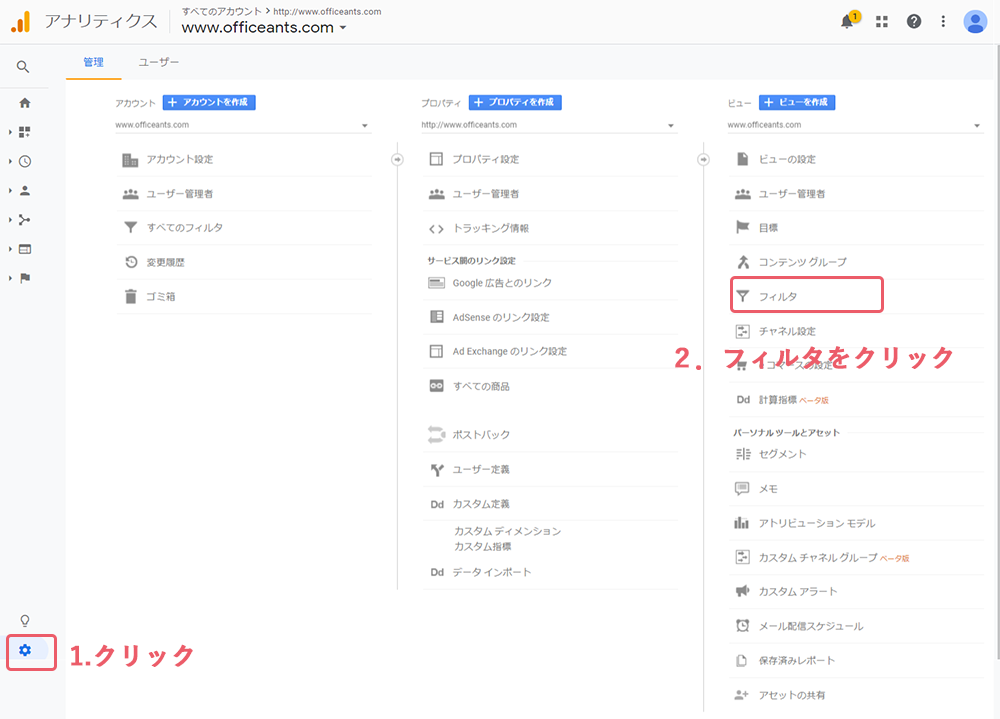This screenshot has height=719, width=1000.
Task: Click the property-to-view arrow circle icon
Action: click(x=703, y=159)
